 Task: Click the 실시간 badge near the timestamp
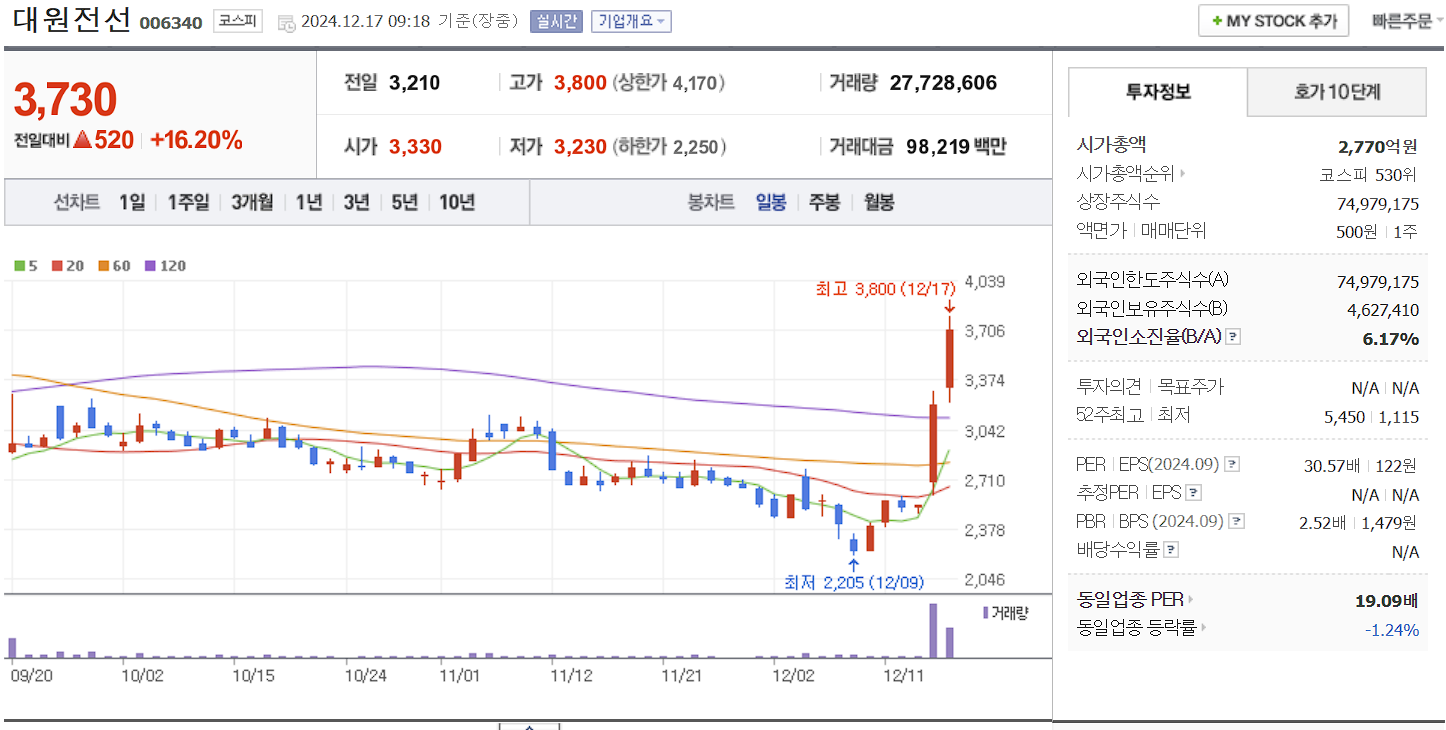[x=556, y=21]
